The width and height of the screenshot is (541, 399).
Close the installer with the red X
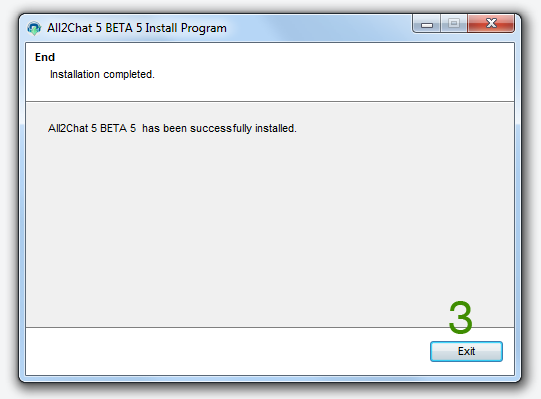491,23
